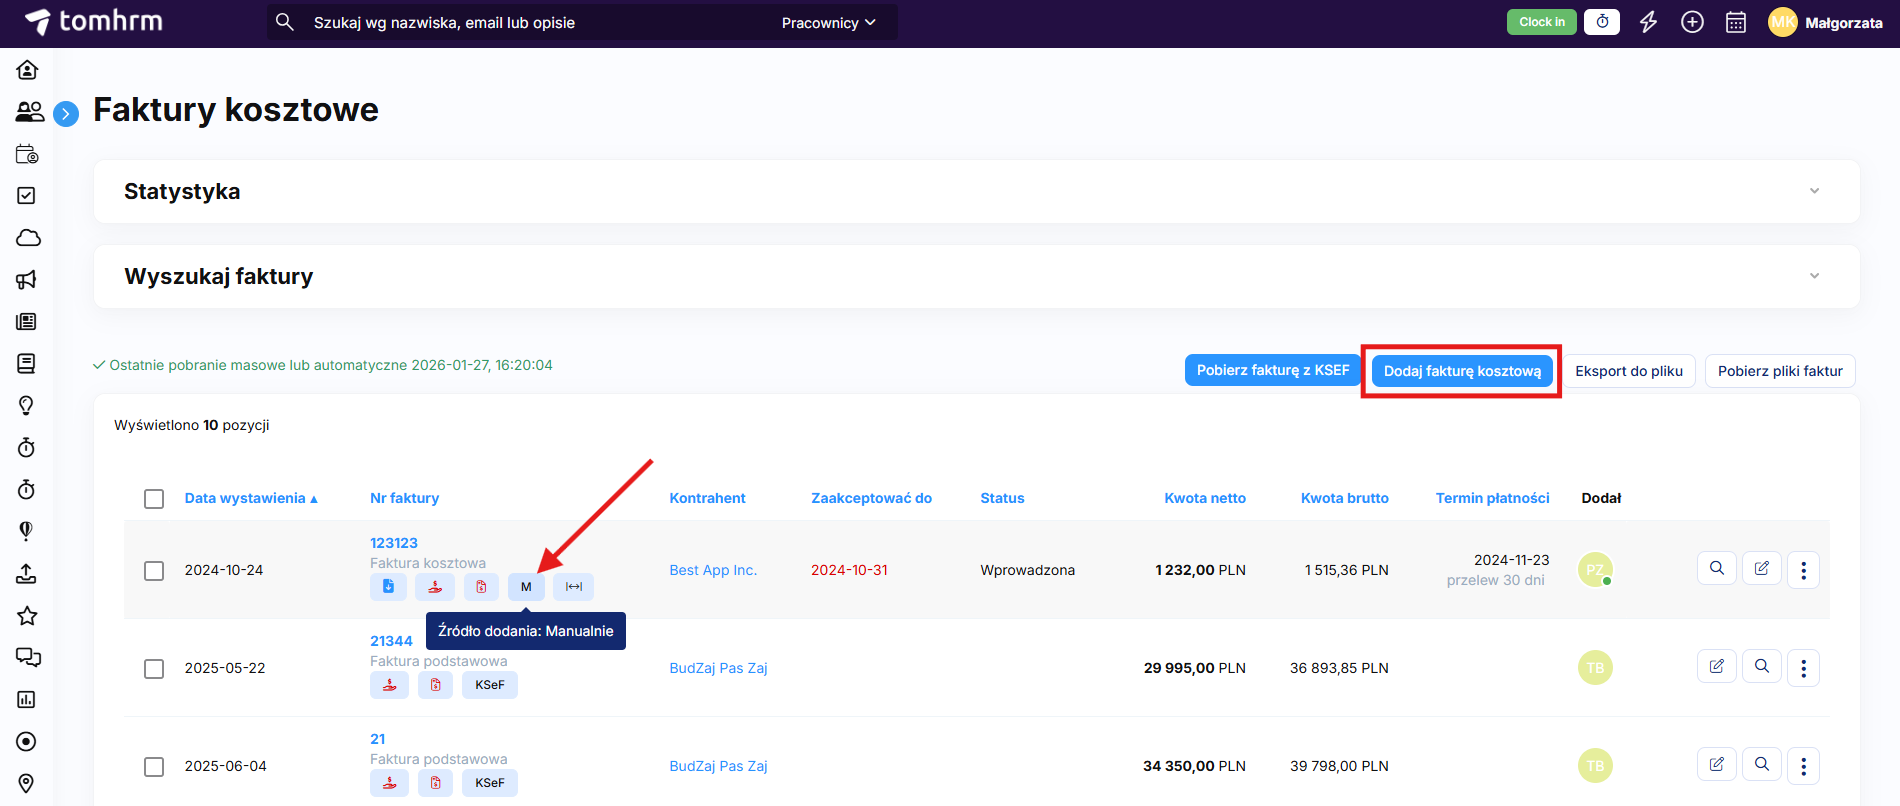Sort table by Data wystawienia column
1900x806 pixels.
coord(245,498)
